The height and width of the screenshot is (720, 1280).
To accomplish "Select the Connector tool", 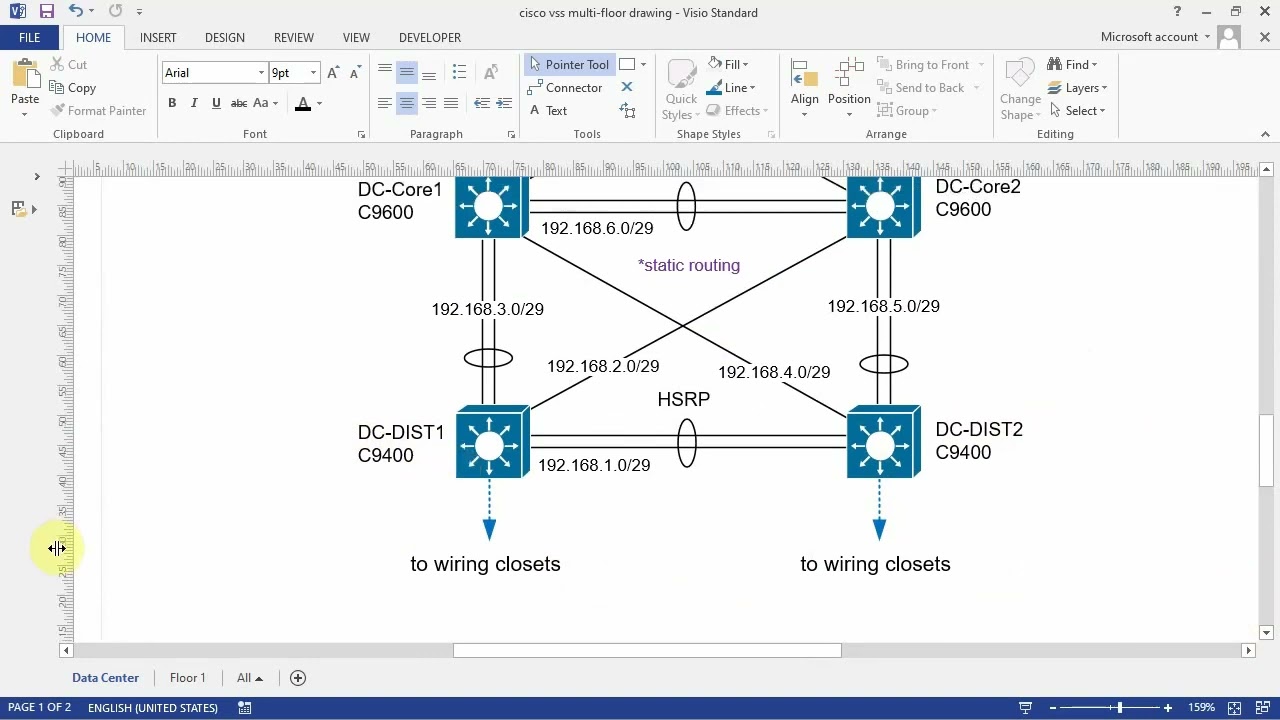I will click(566, 88).
